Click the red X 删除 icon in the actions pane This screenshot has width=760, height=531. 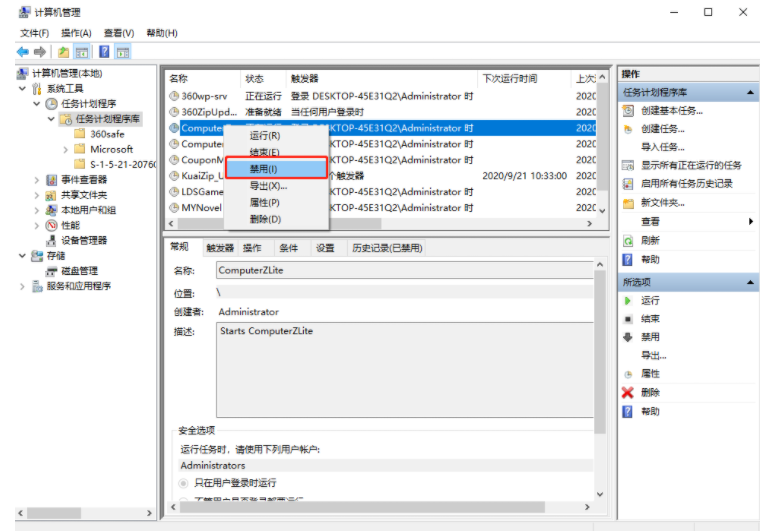click(627, 392)
